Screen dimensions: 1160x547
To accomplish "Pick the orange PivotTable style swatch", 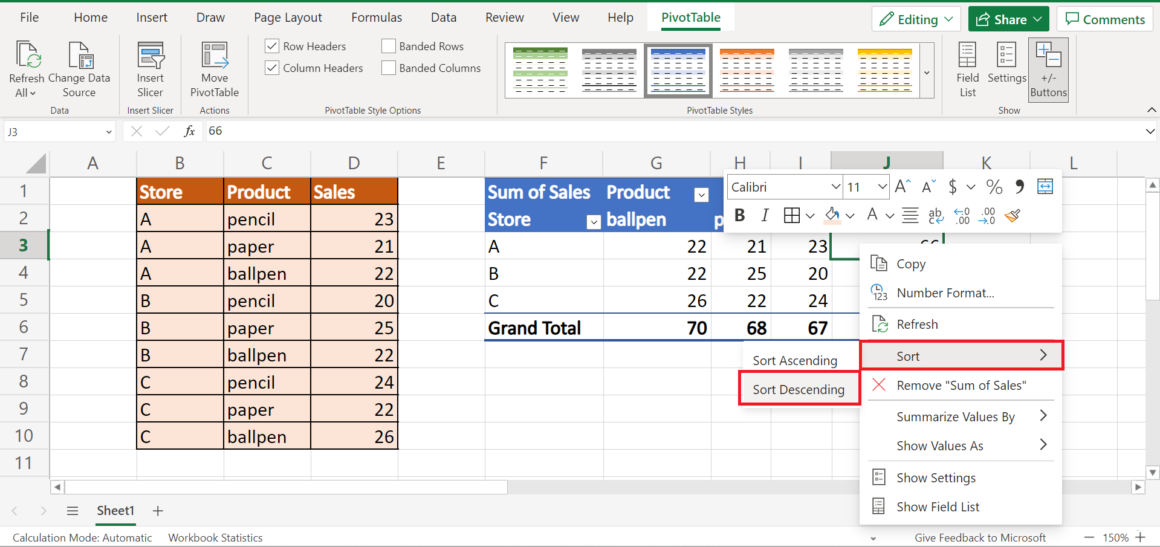I will (x=746, y=69).
